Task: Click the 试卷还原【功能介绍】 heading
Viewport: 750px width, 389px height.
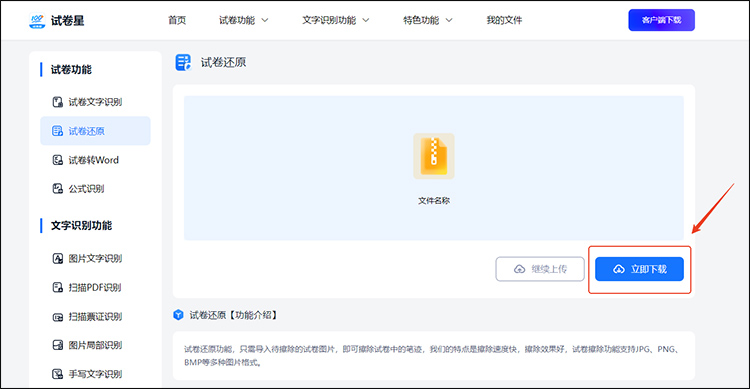Action: [x=233, y=315]
